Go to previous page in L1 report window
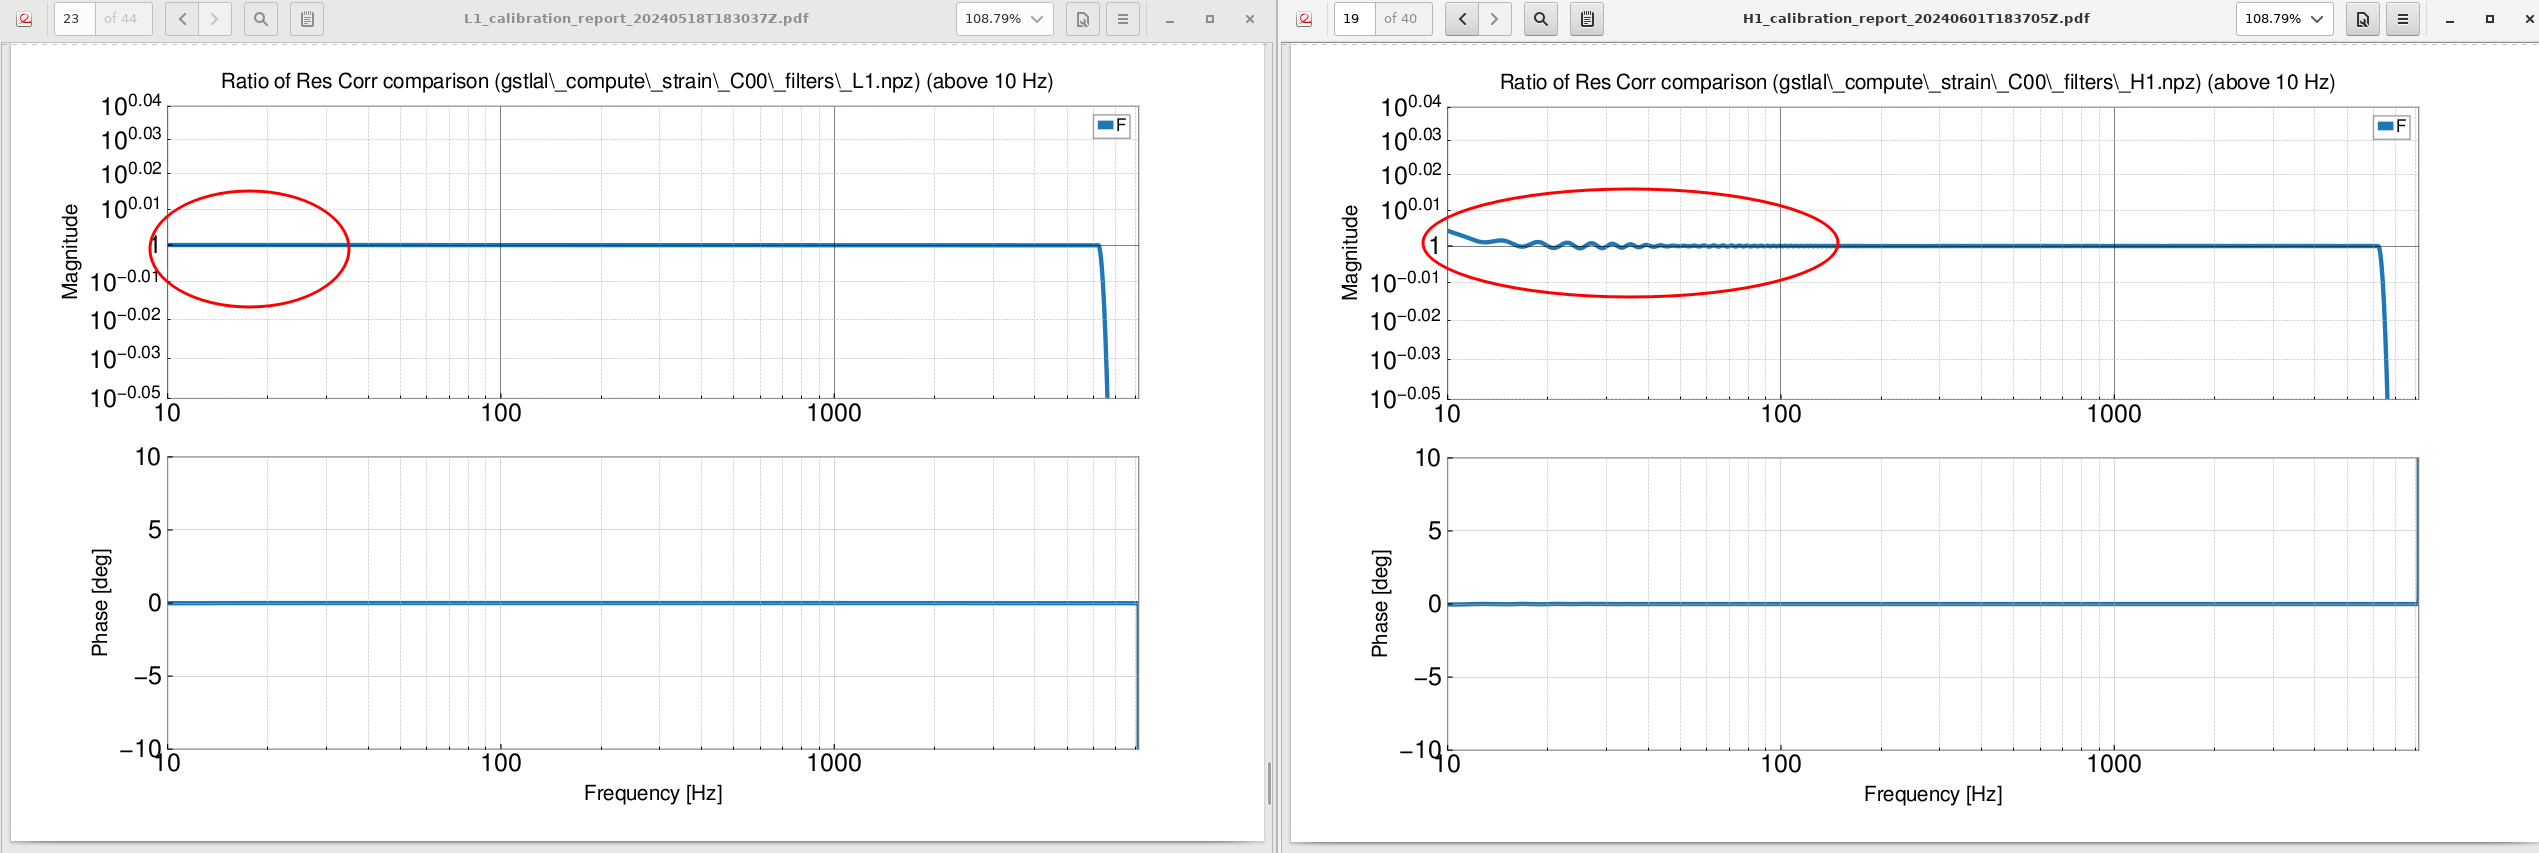This screenshot has height=853, width=2539. coord(182,19)
